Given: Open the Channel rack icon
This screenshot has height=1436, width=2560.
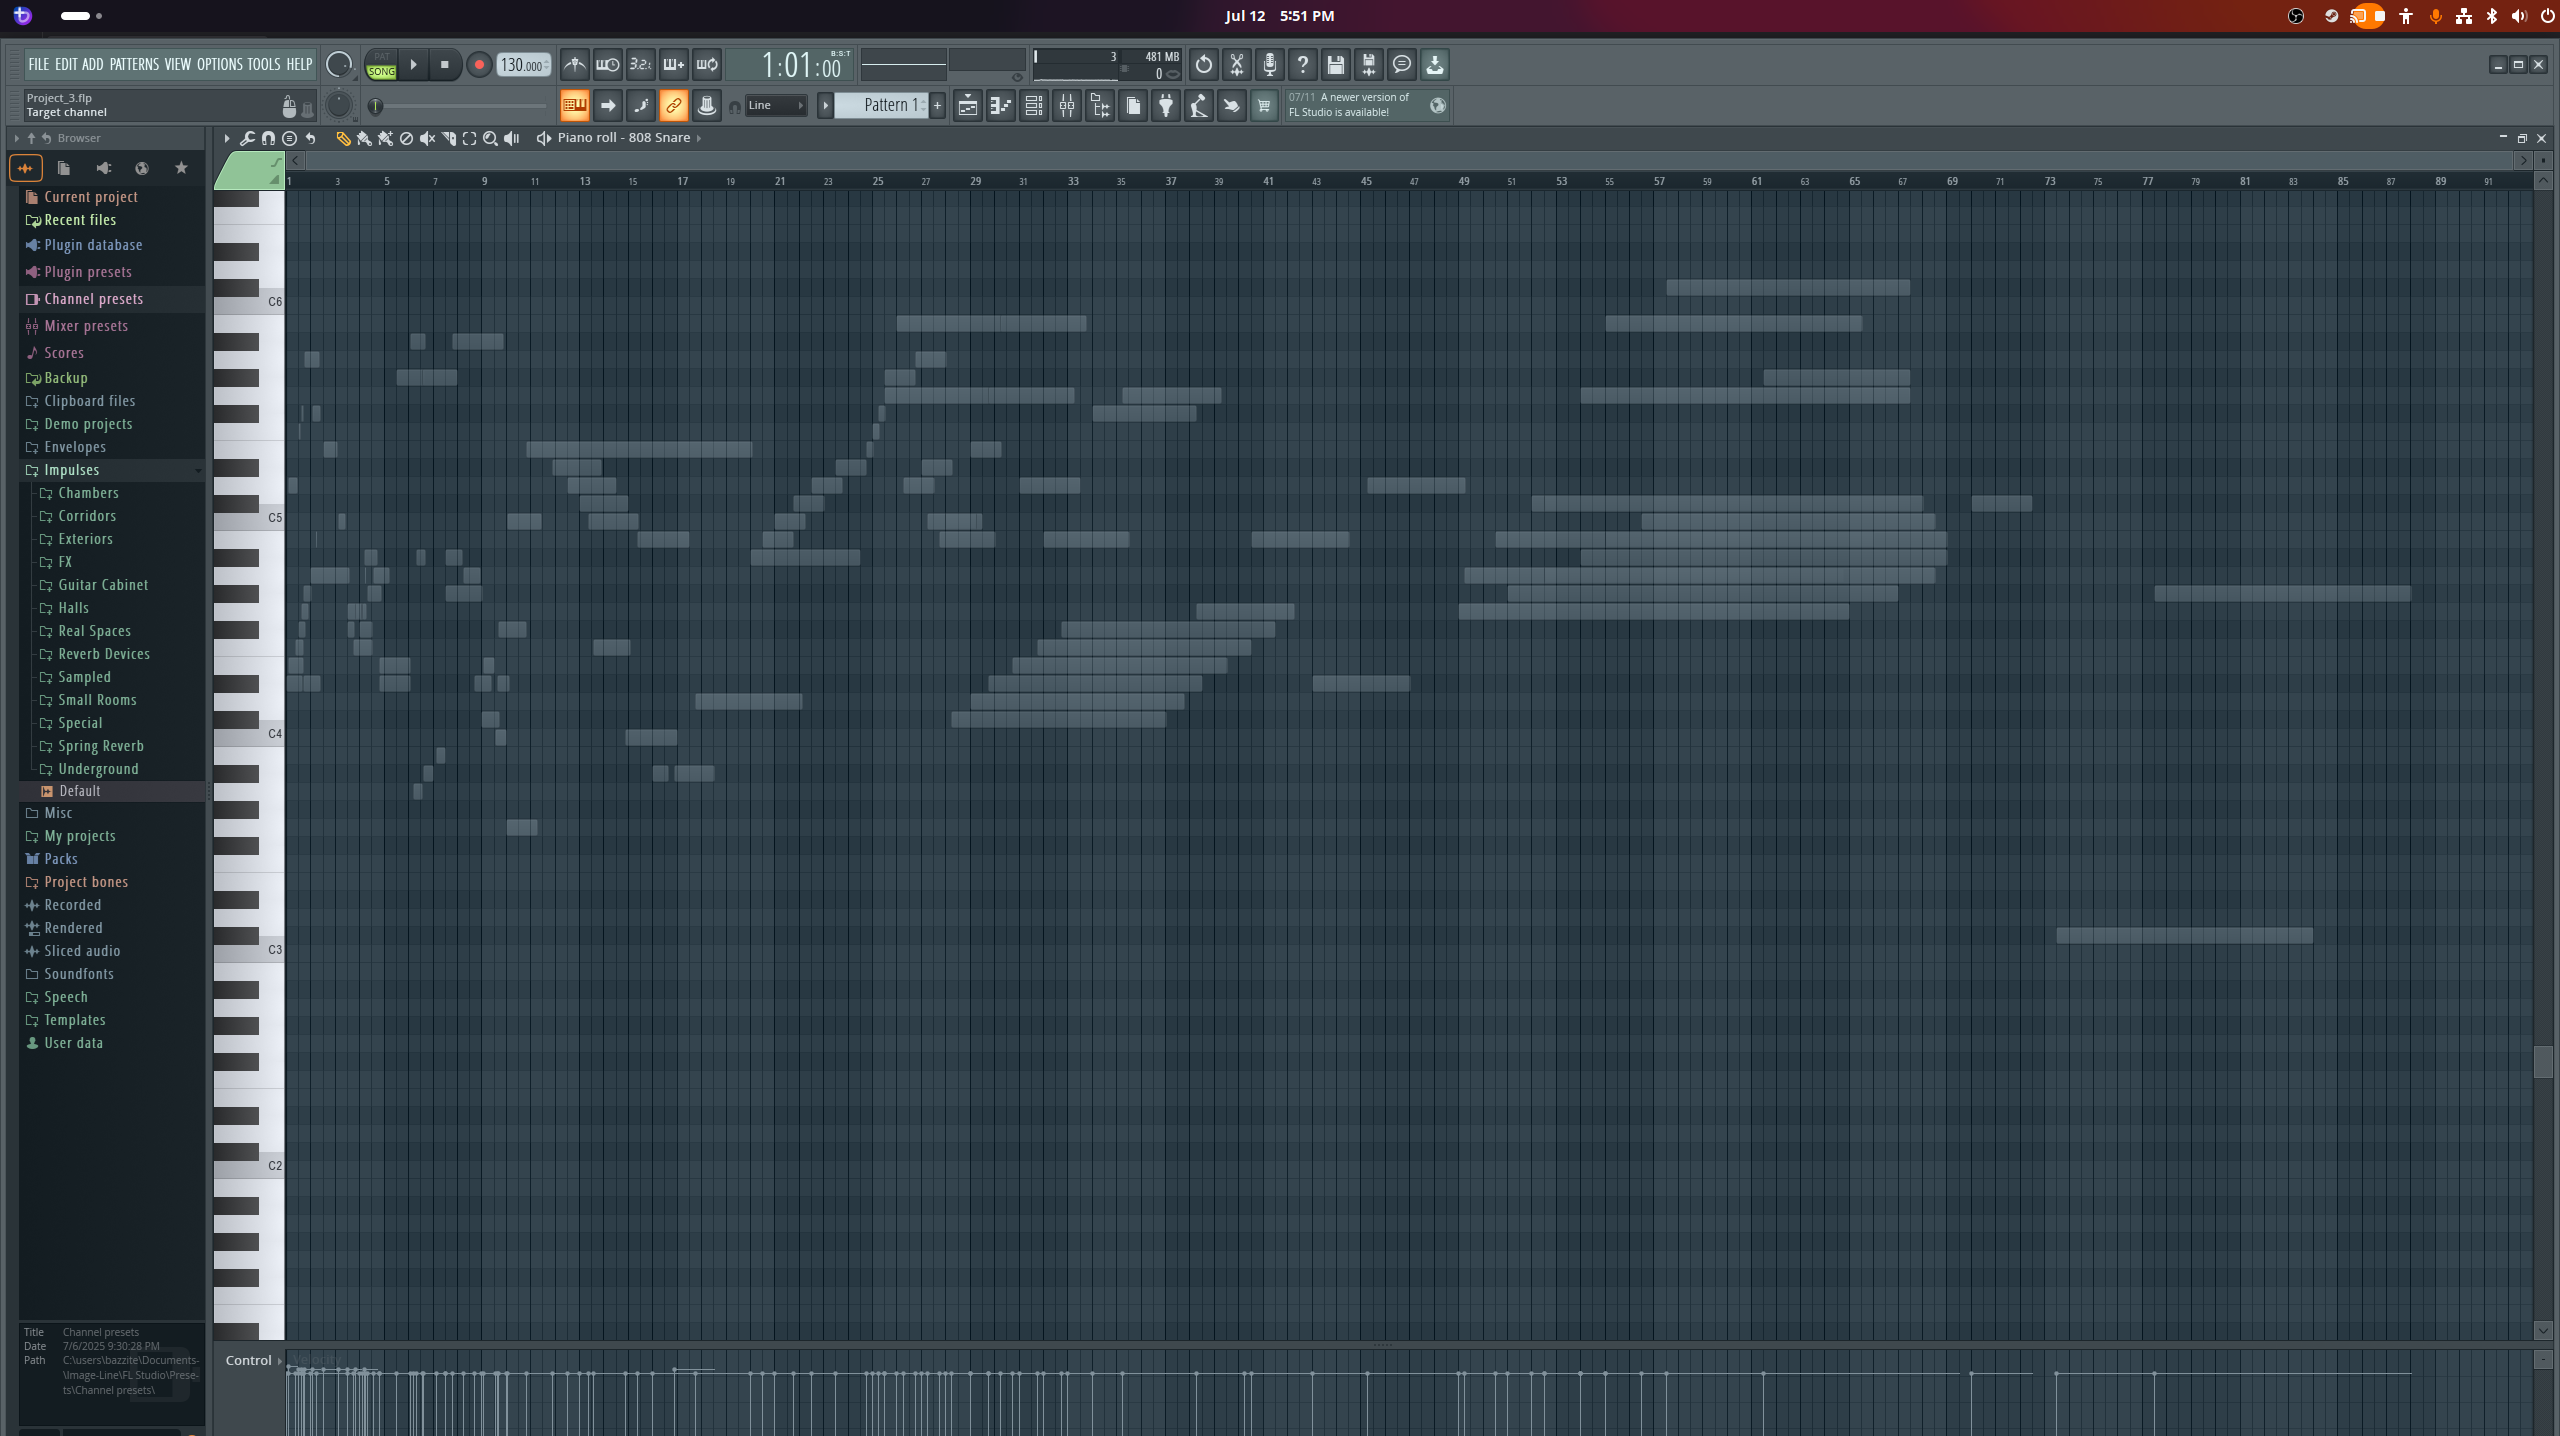Looking at the screenshot, I should (x=1034, y=106).
